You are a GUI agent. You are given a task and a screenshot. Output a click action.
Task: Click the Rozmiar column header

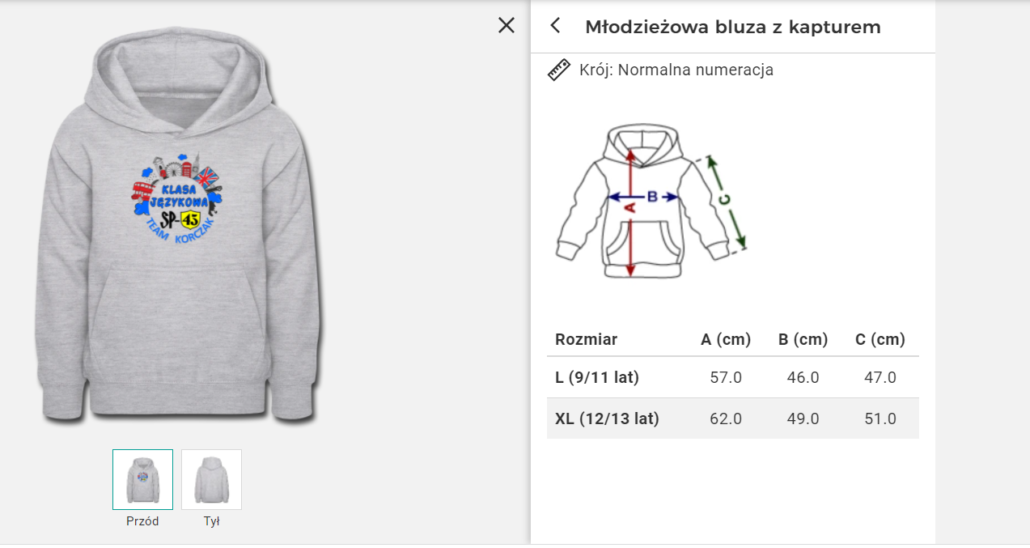pos(586,339)
